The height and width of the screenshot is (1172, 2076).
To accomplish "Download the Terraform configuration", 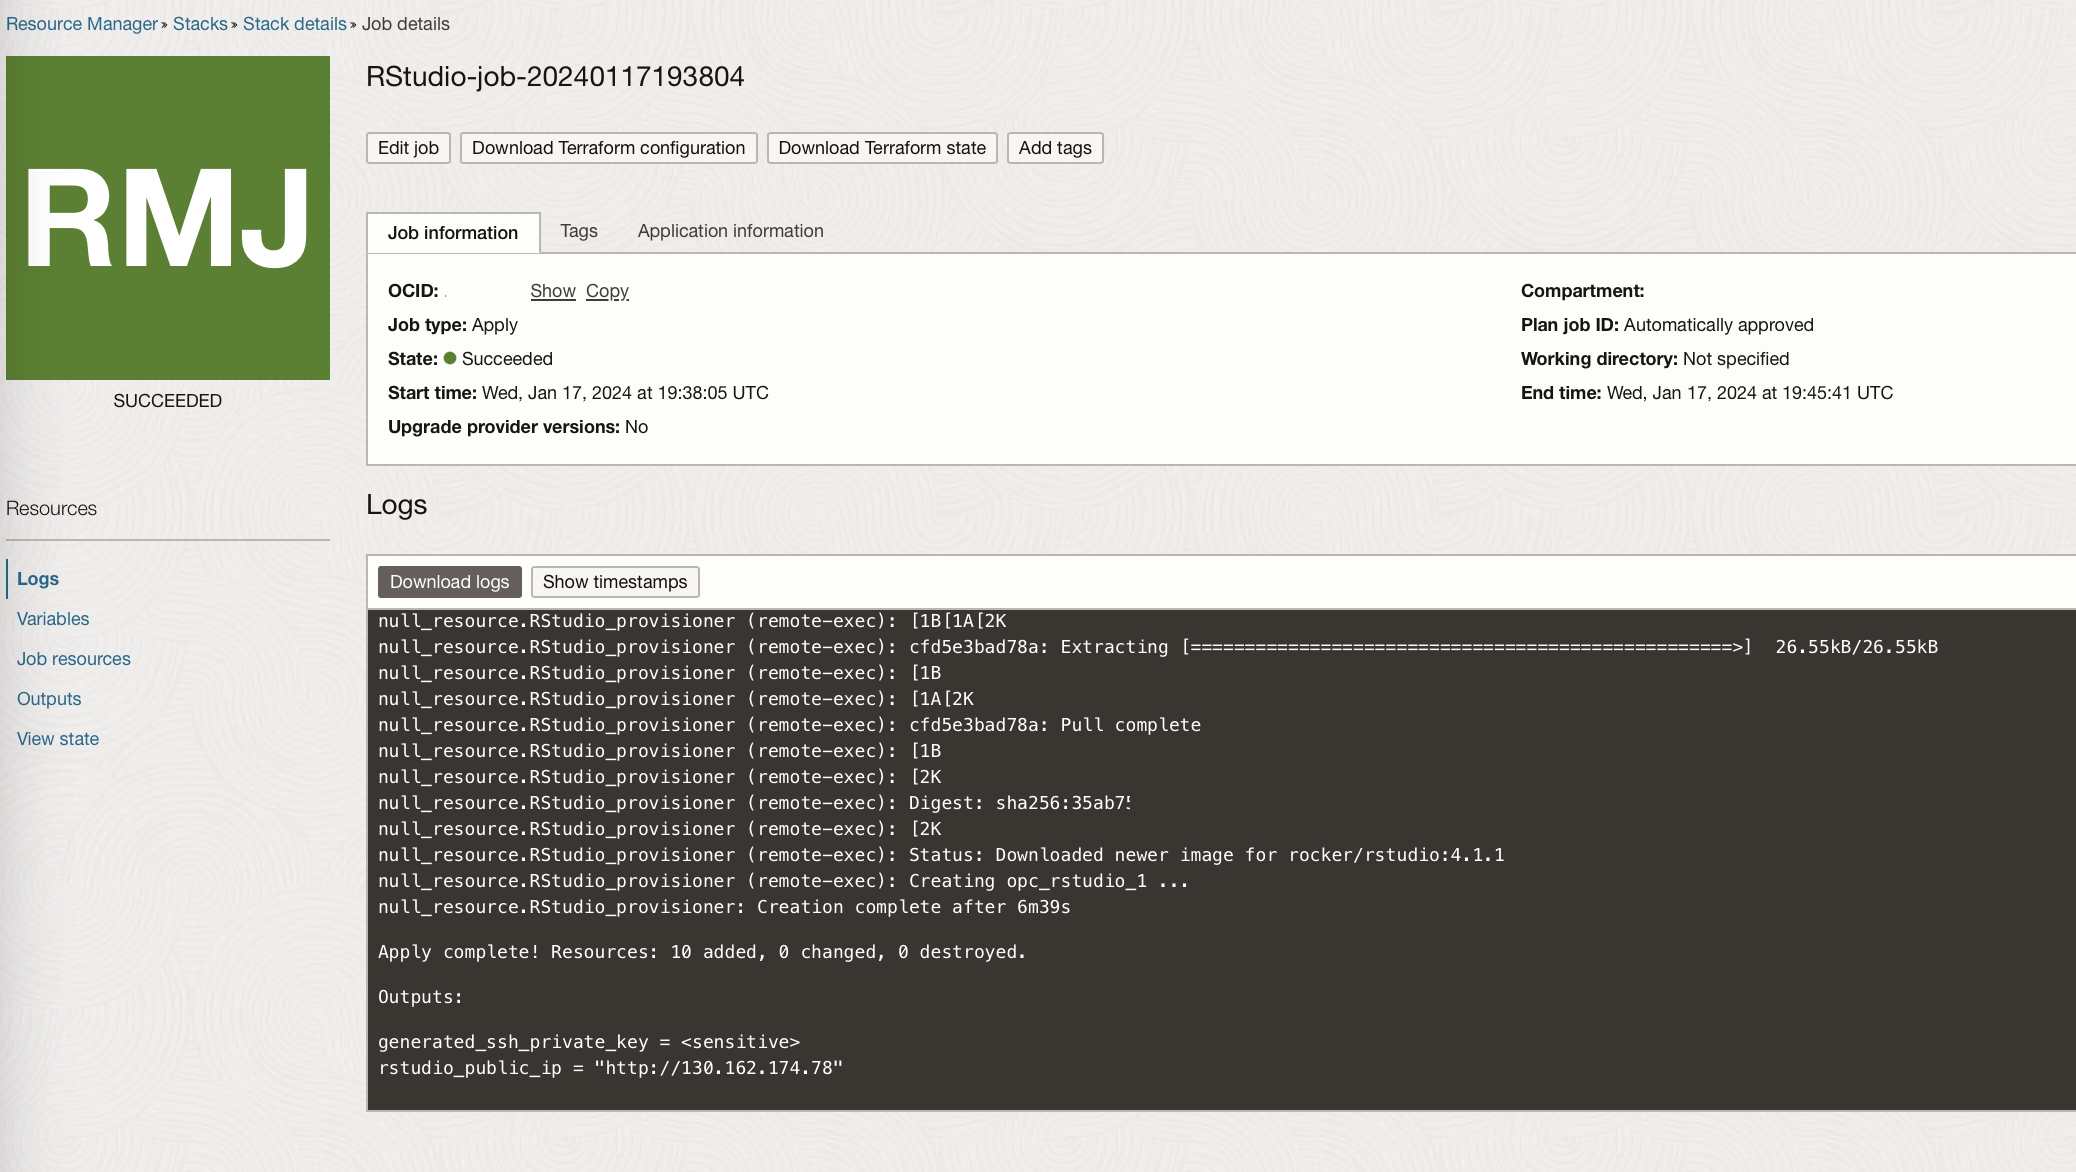I will pyautogui.click(x=608, y=148).
